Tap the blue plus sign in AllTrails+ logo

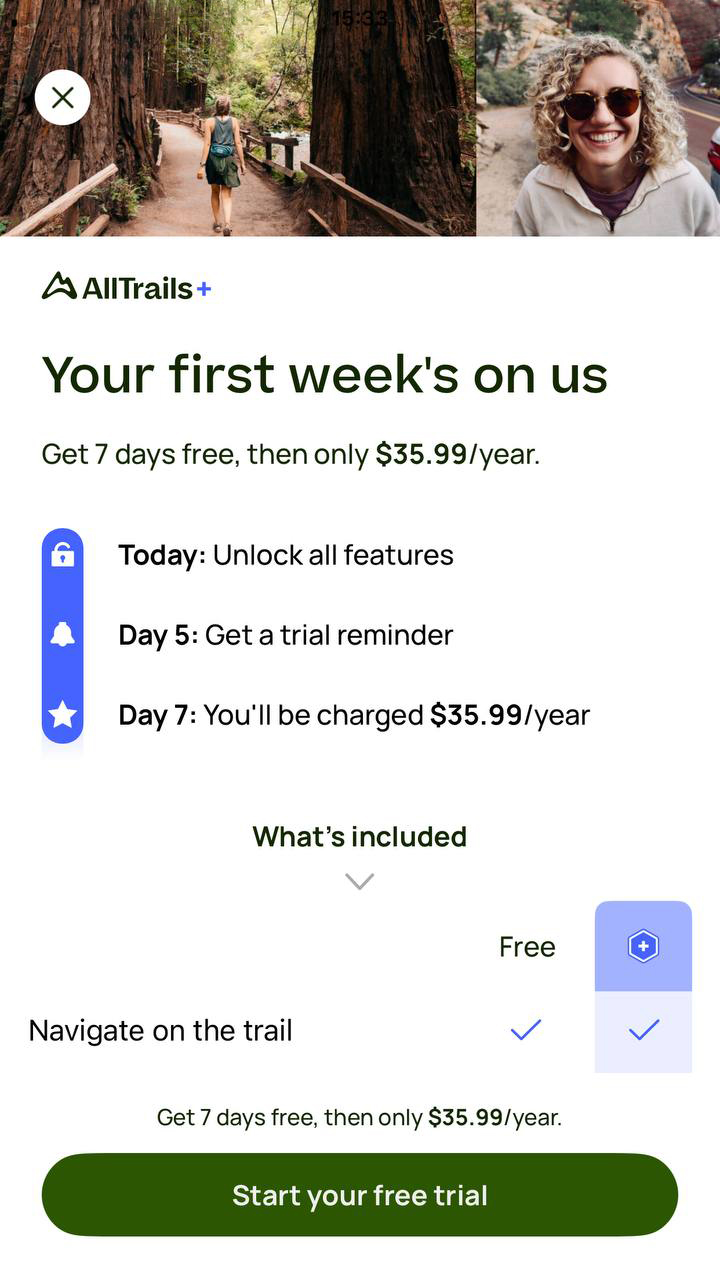(x=204, y=289)
